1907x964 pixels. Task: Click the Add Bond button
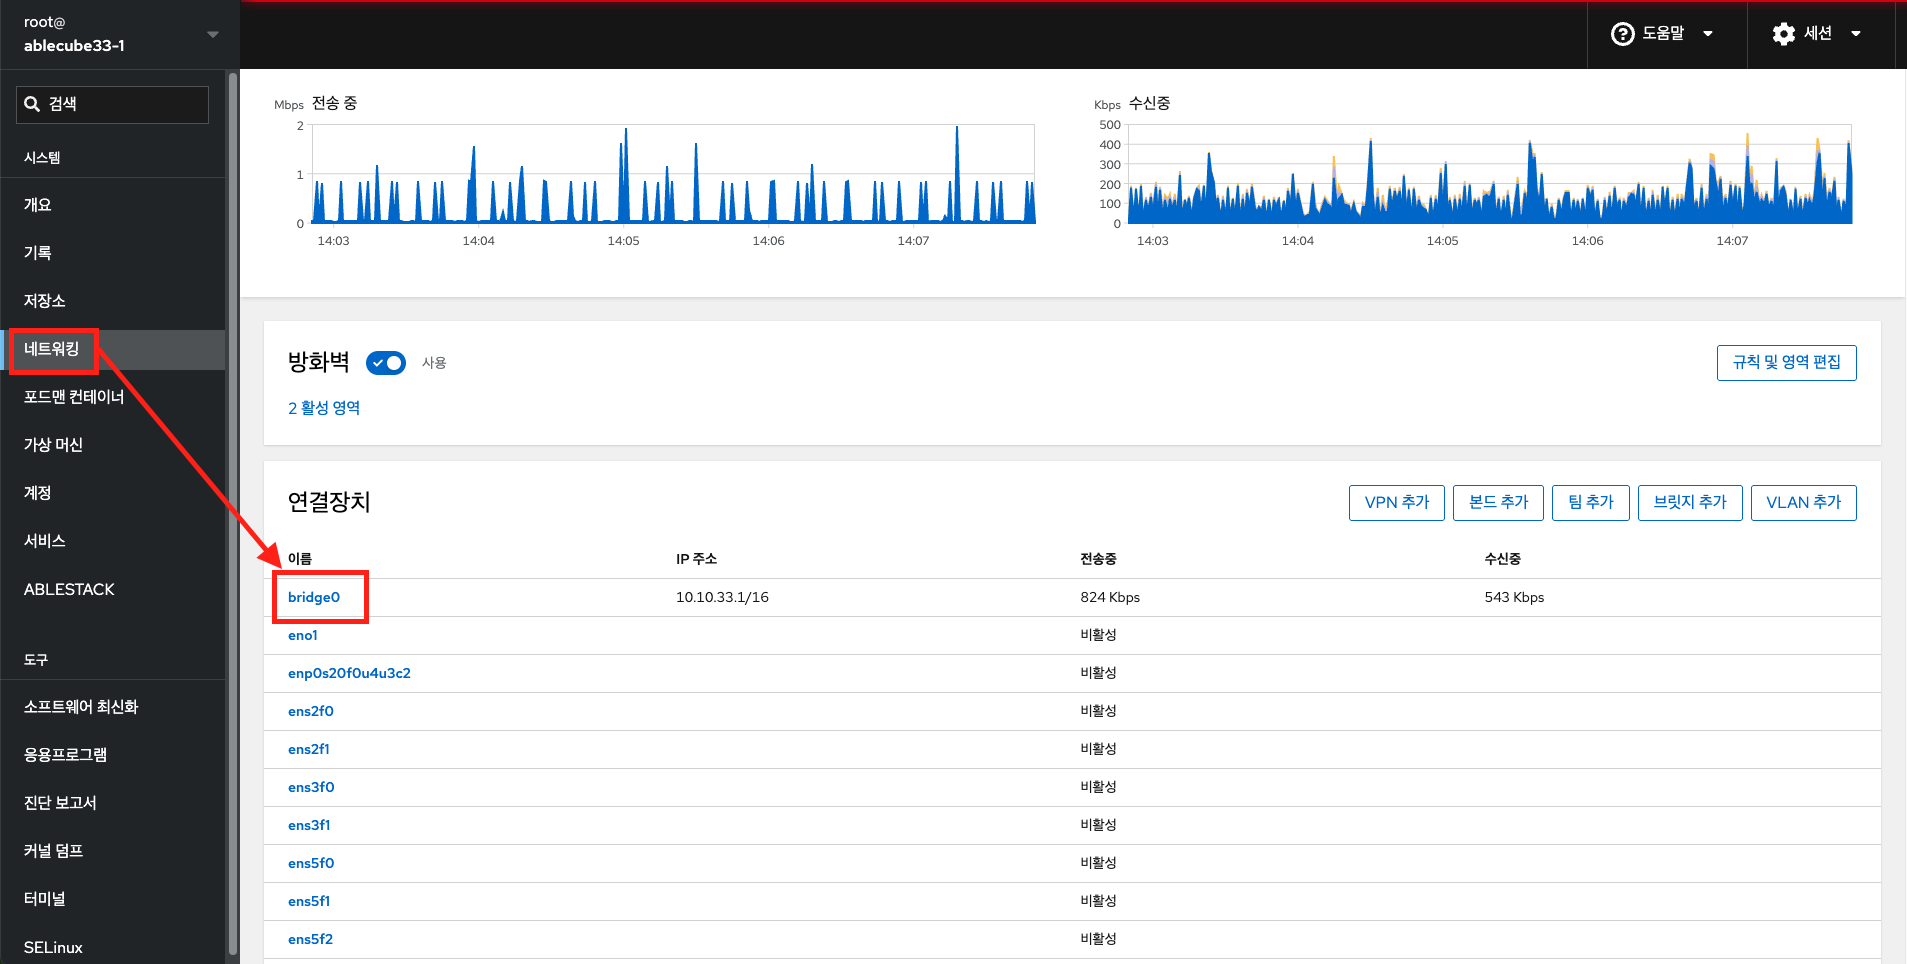[1497, 503]
